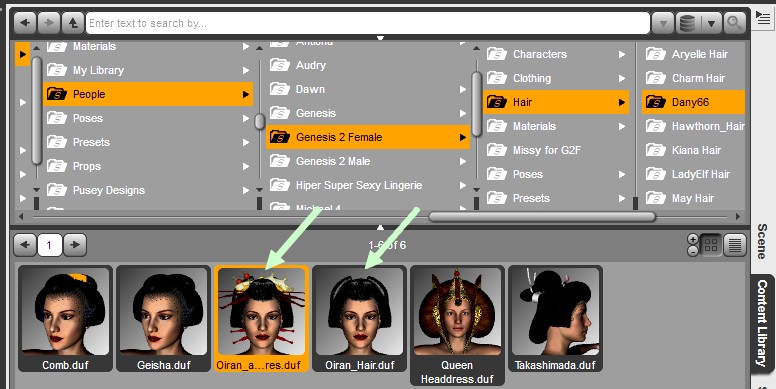Click the back navigation arrow in toolbar
This screenshot has height=389, width=776.
[x=25, y=23]
